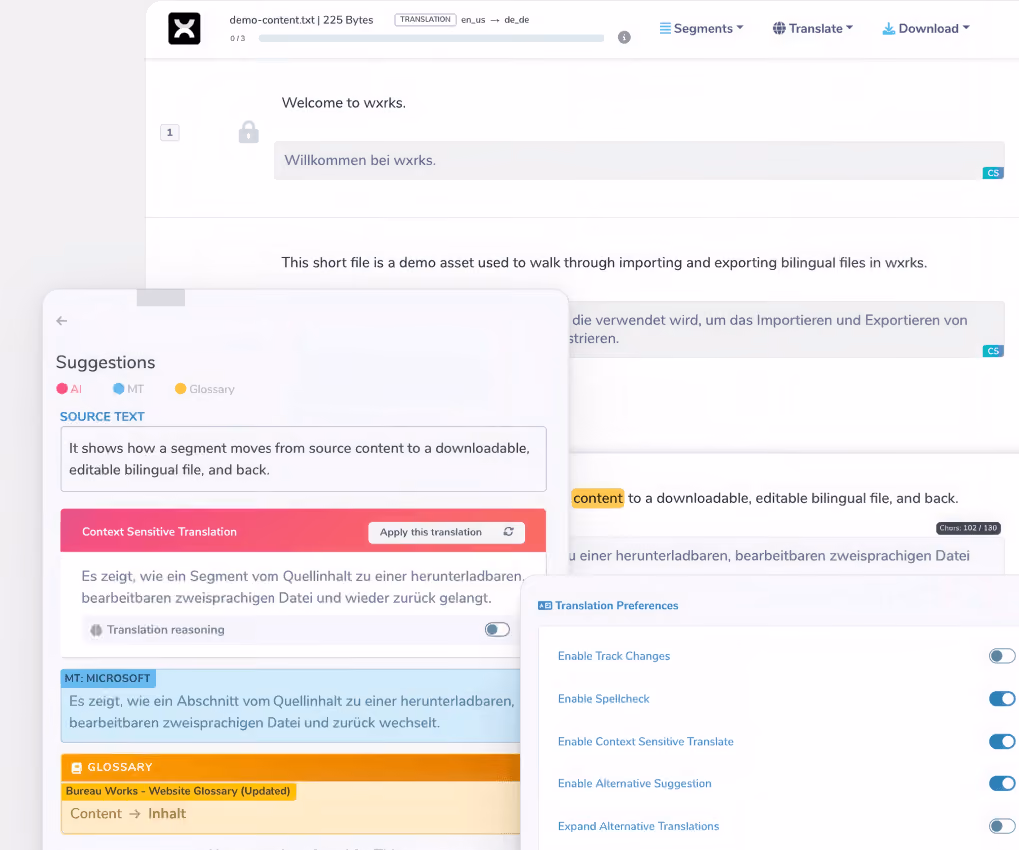Click the MT: MICROSOFT label
The image size is (1019, 850).
[x=107, y=678]
